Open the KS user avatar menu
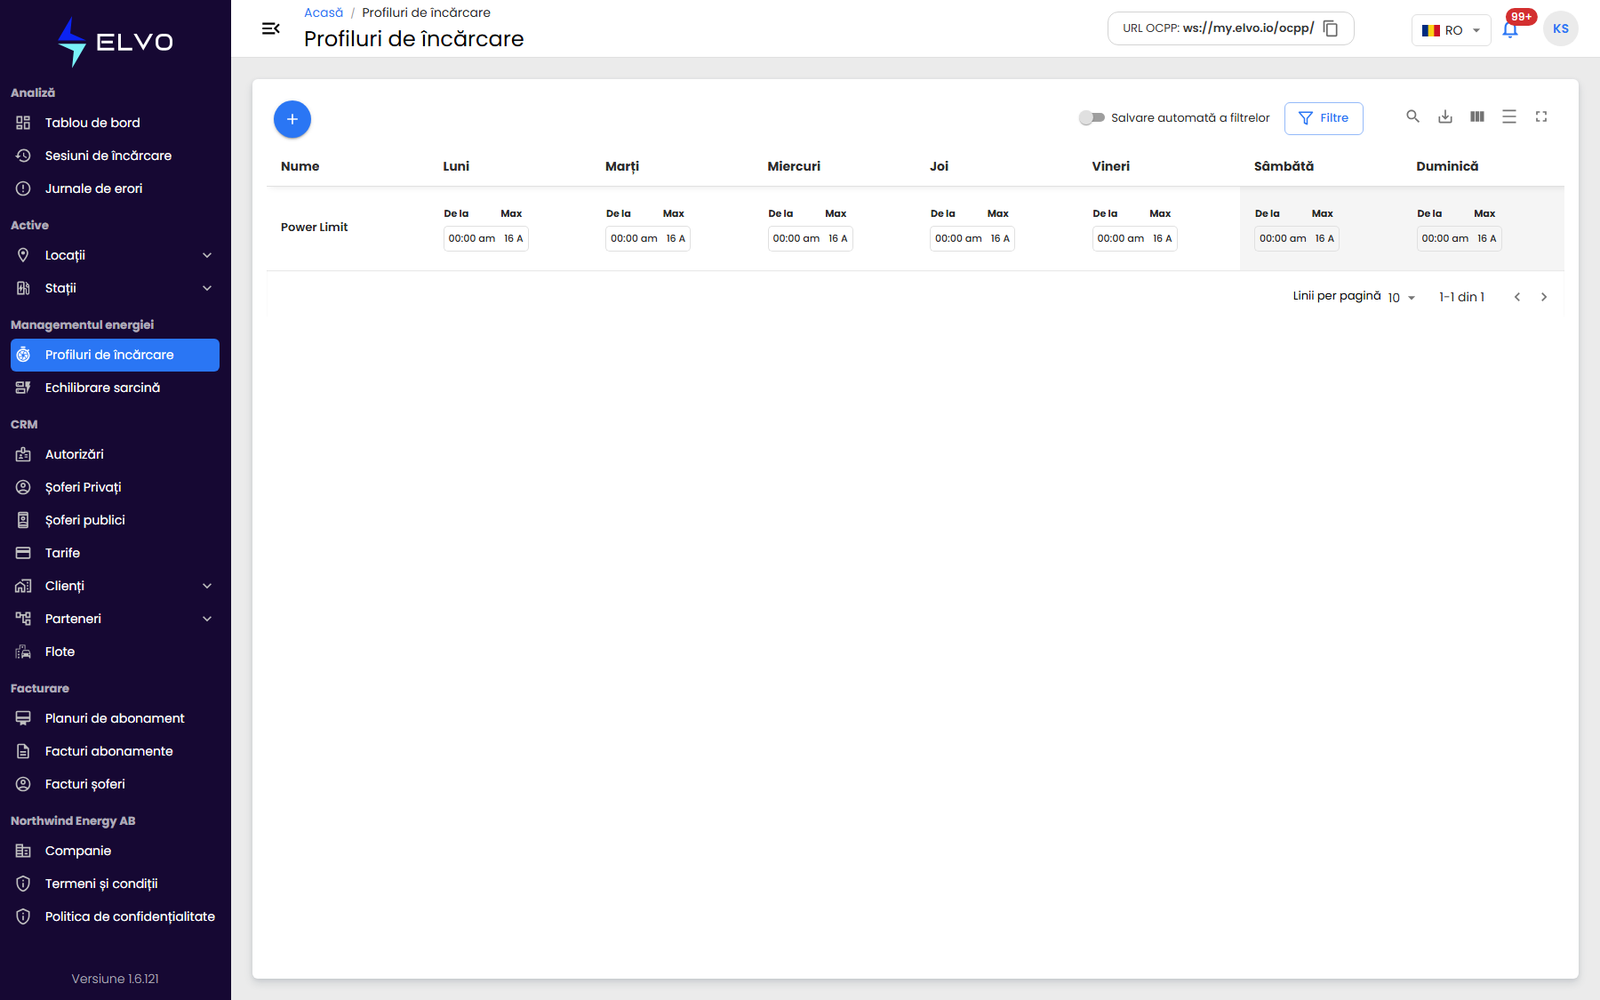The width and height of the screenshot is (1600, 1000). coord(1560,29)
